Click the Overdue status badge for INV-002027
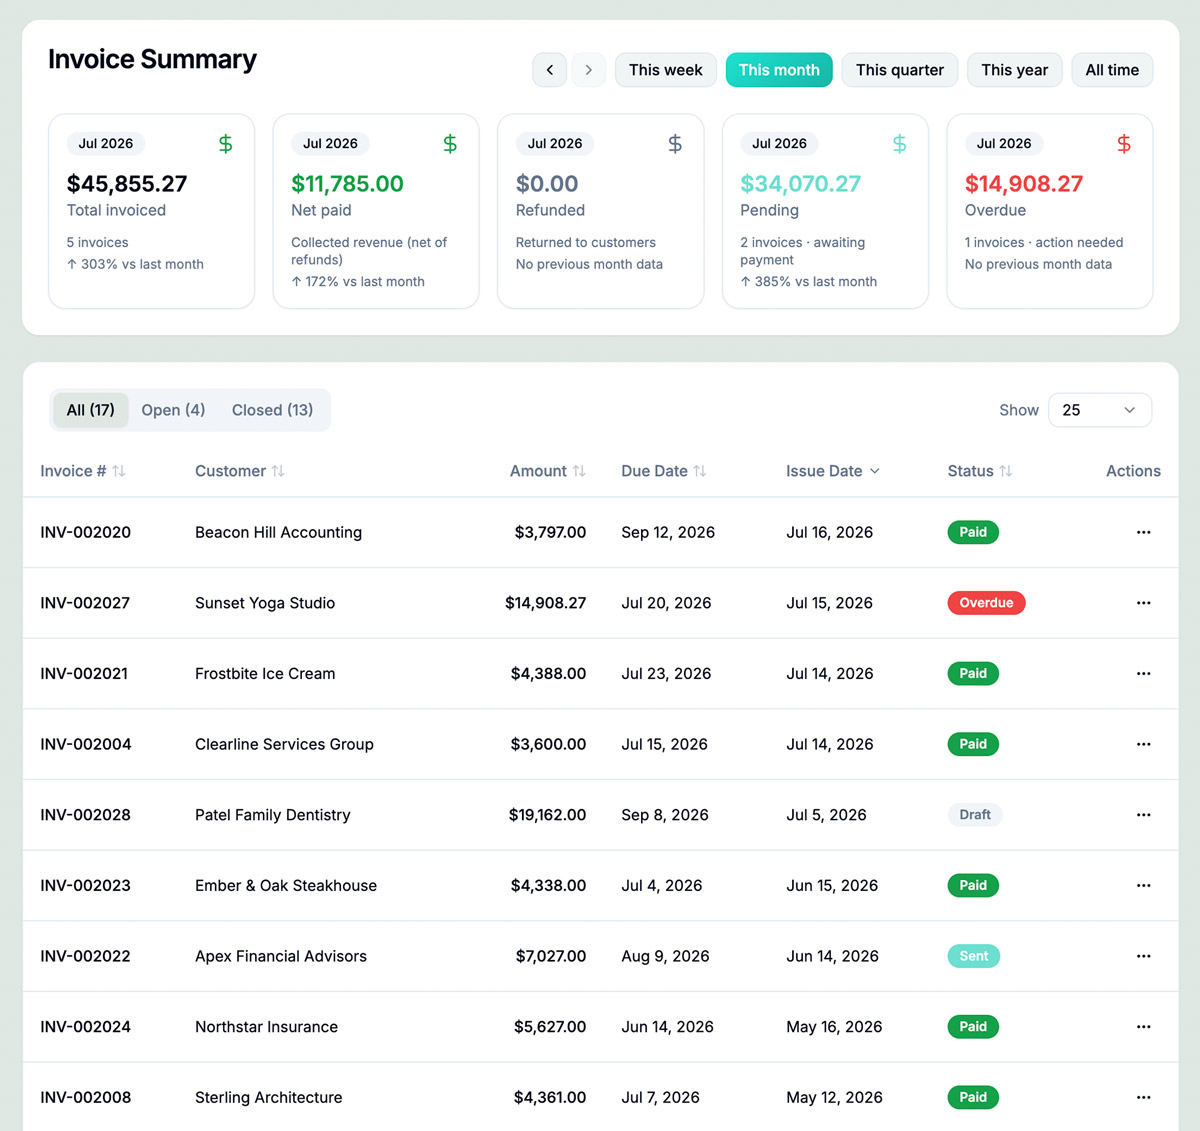The width and height of the screenshot is (1200, 1131). pos(986,603)
